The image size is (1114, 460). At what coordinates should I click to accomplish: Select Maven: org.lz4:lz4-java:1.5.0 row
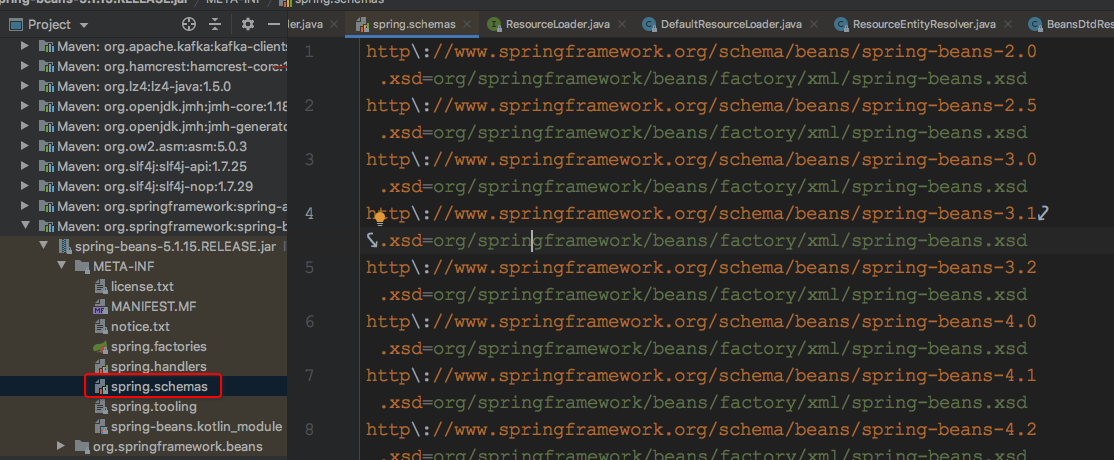pos(144,87)
